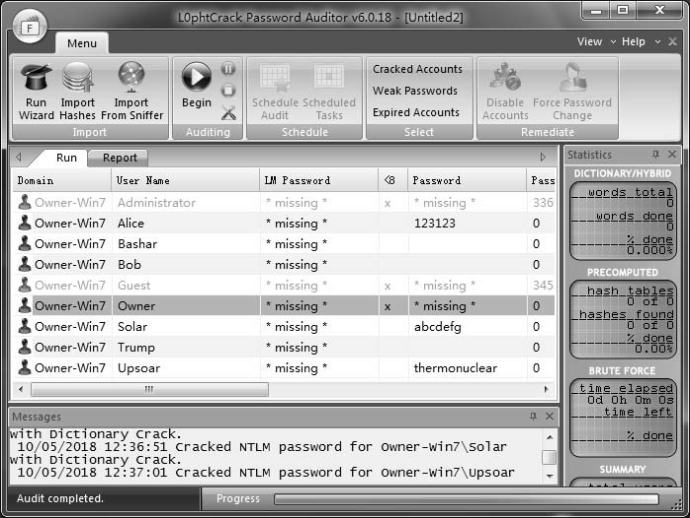
Task: Select Weak Passwords
Action: [x=415, y=91]
